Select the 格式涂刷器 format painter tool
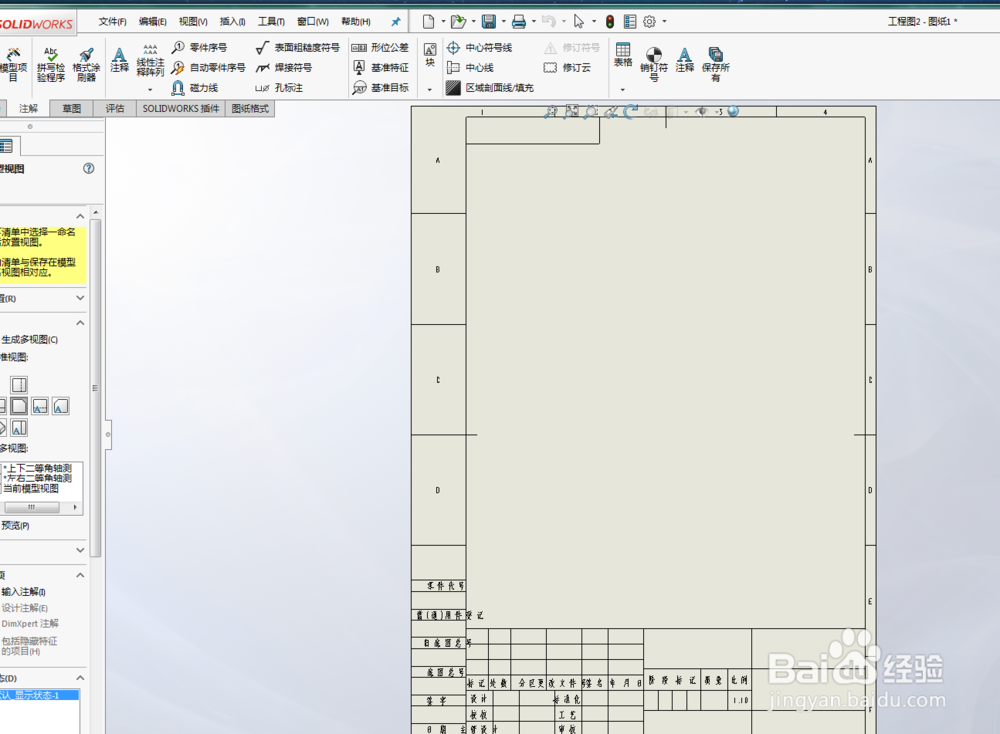Viewport: 1000px width, 734px height. click(86, 64)
